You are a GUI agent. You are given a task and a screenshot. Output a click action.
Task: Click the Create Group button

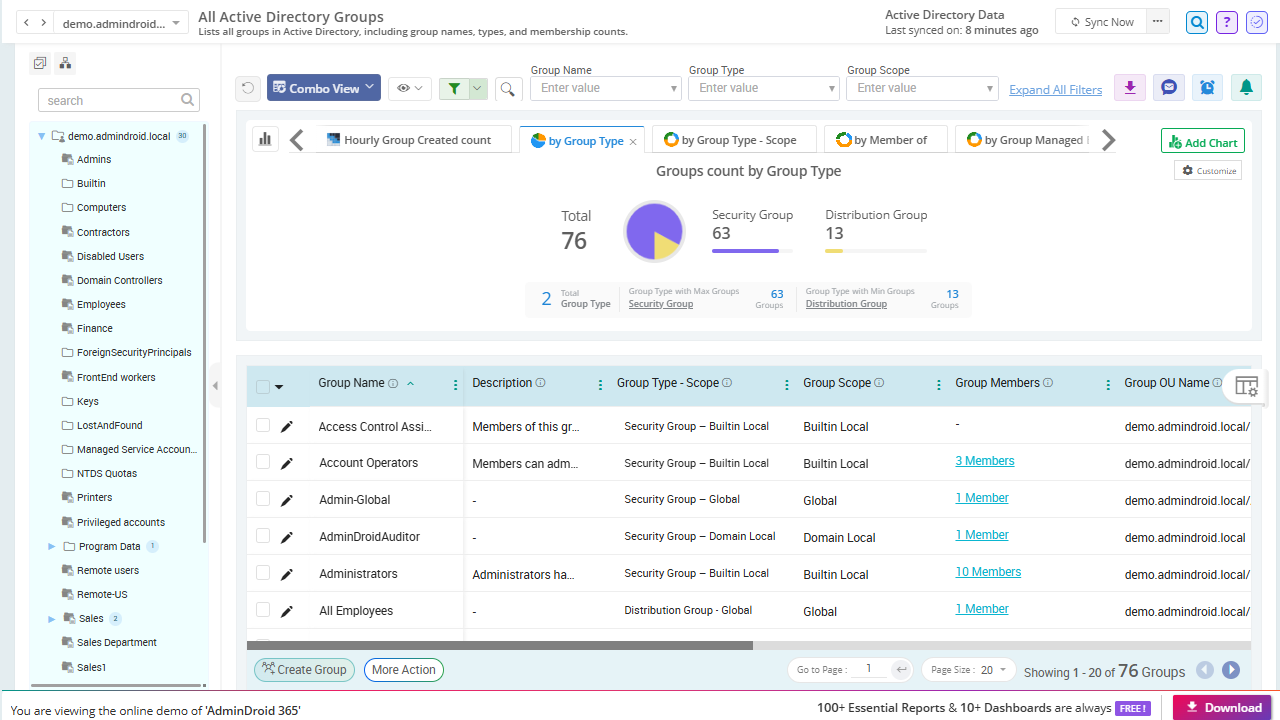coord(304,670)
